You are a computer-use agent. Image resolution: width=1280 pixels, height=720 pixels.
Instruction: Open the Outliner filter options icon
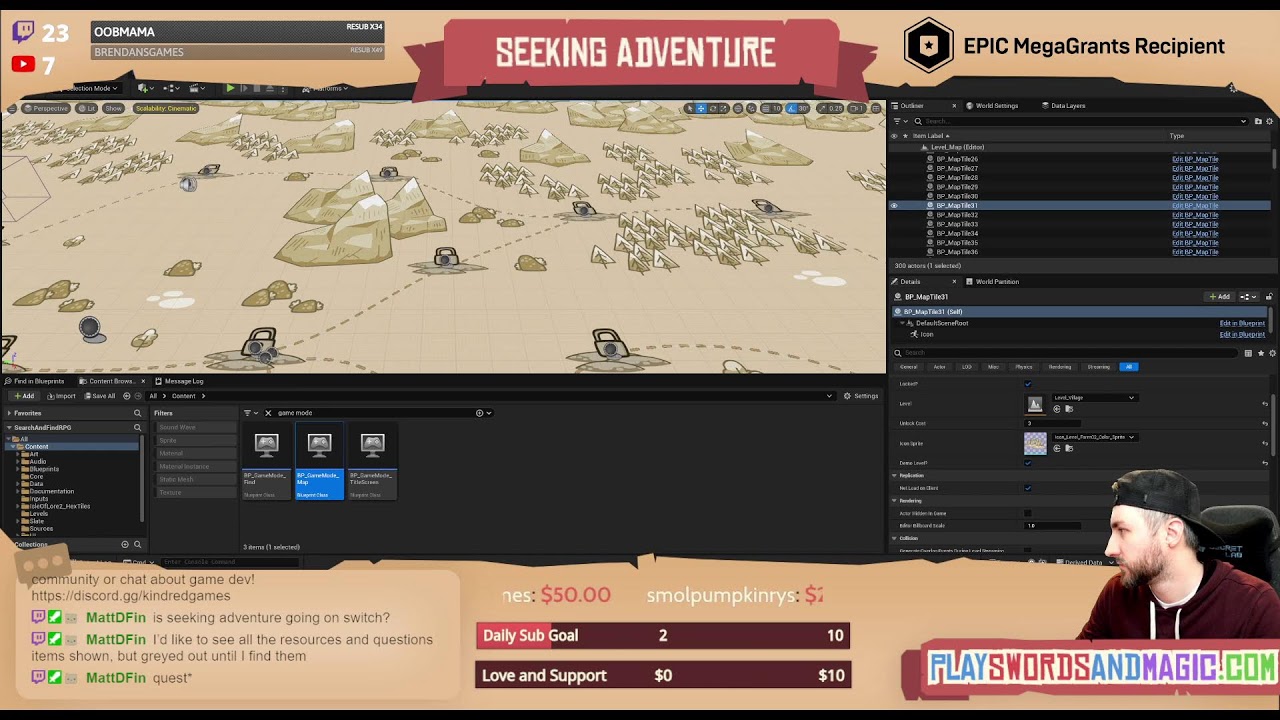tap(898, 121)
